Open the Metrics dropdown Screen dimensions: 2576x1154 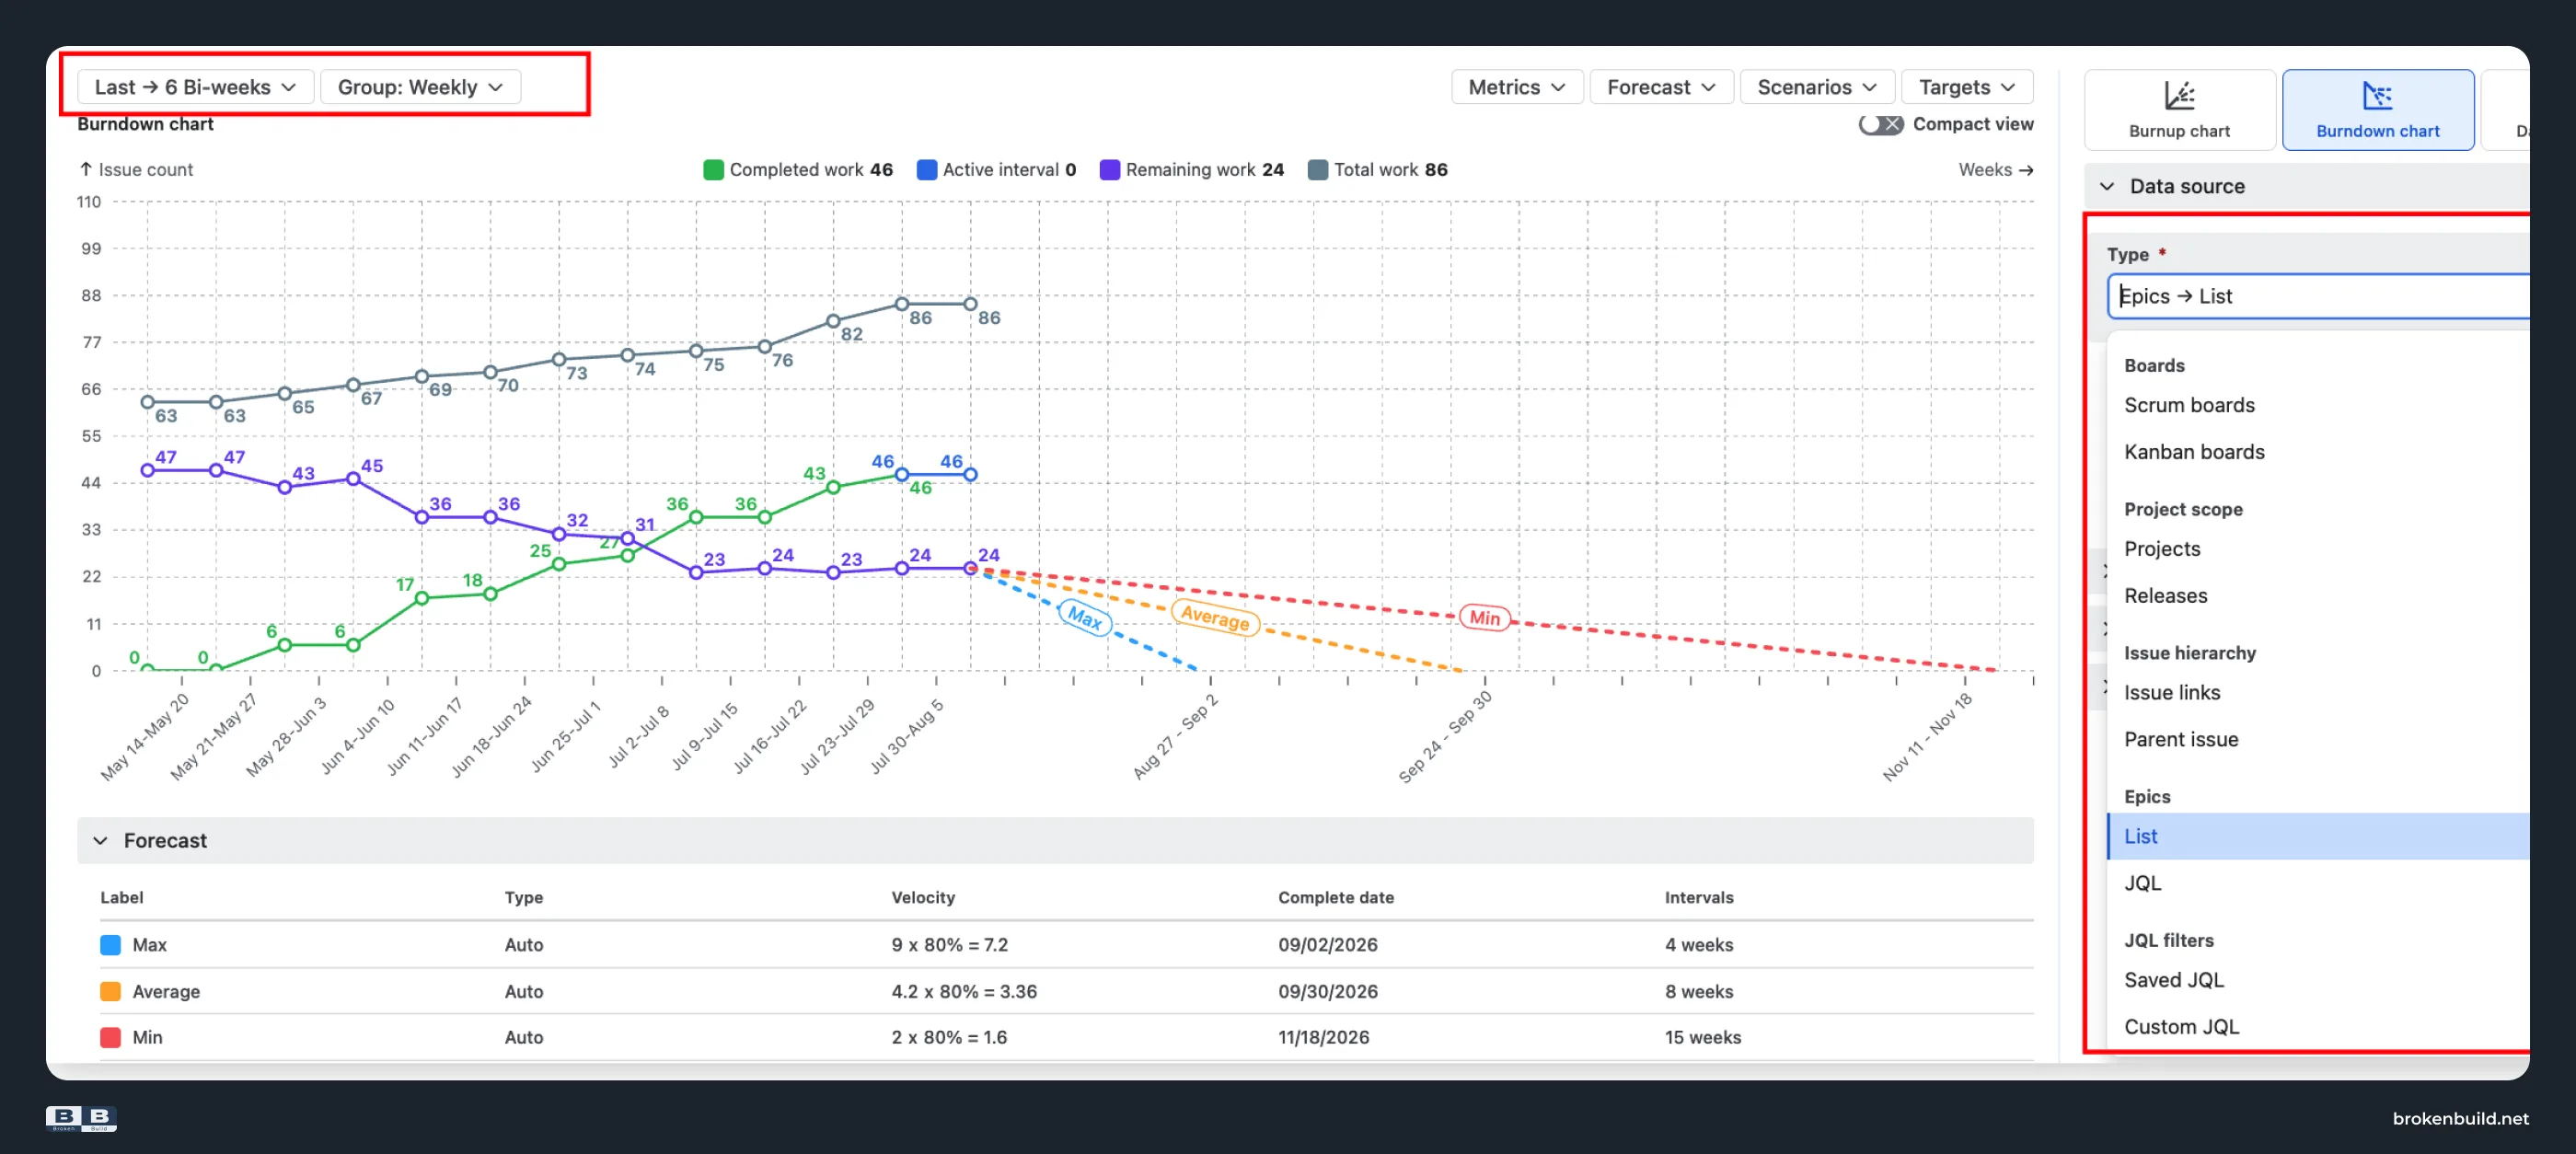(x=1516, y=87)
